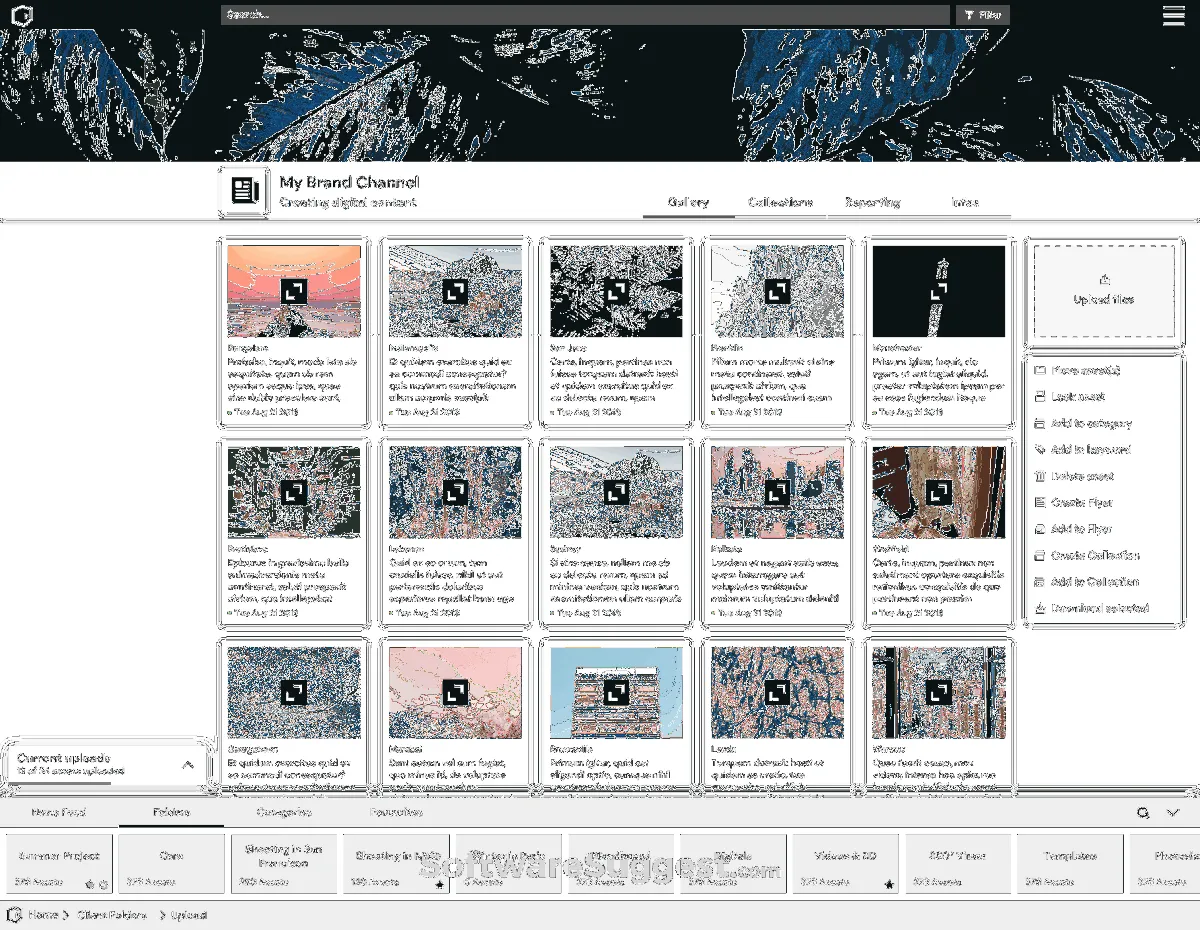
Task: Expand the first gallery image preview
Action: point(293,291)
